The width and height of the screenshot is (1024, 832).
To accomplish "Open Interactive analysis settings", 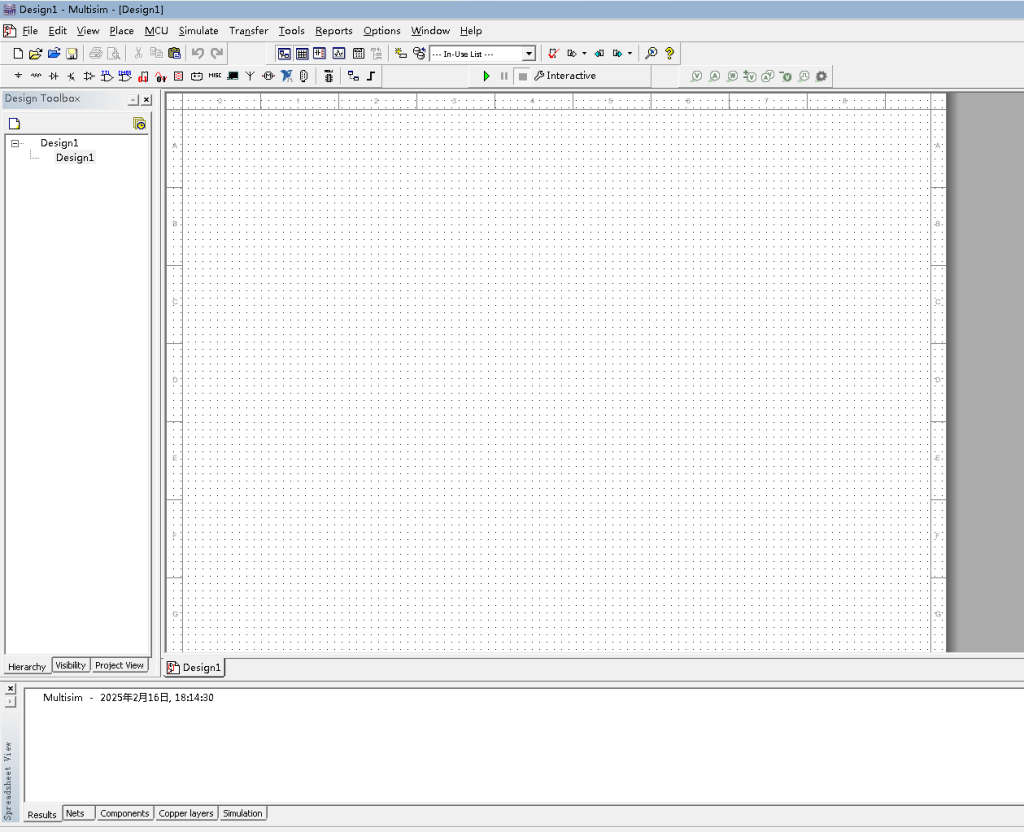I will (565, 76).
